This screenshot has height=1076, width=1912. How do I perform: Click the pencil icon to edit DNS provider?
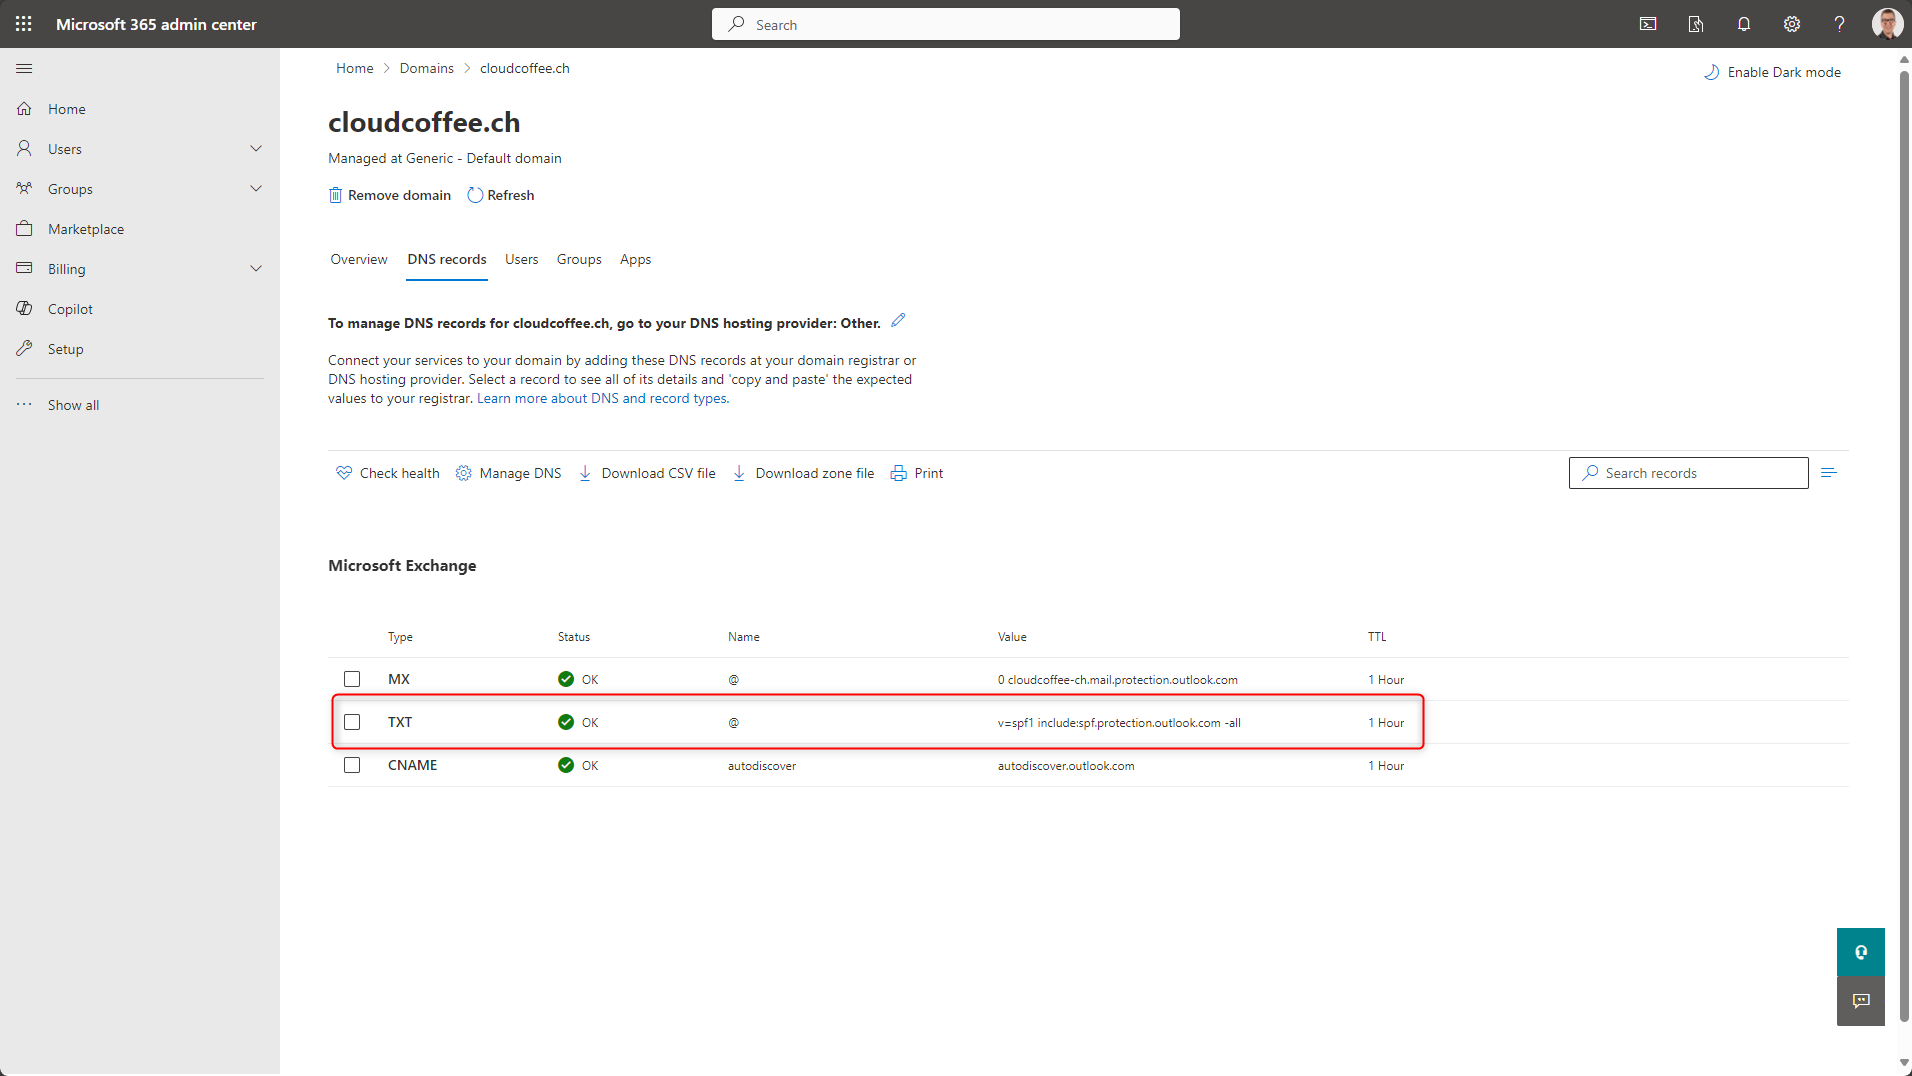898,321
